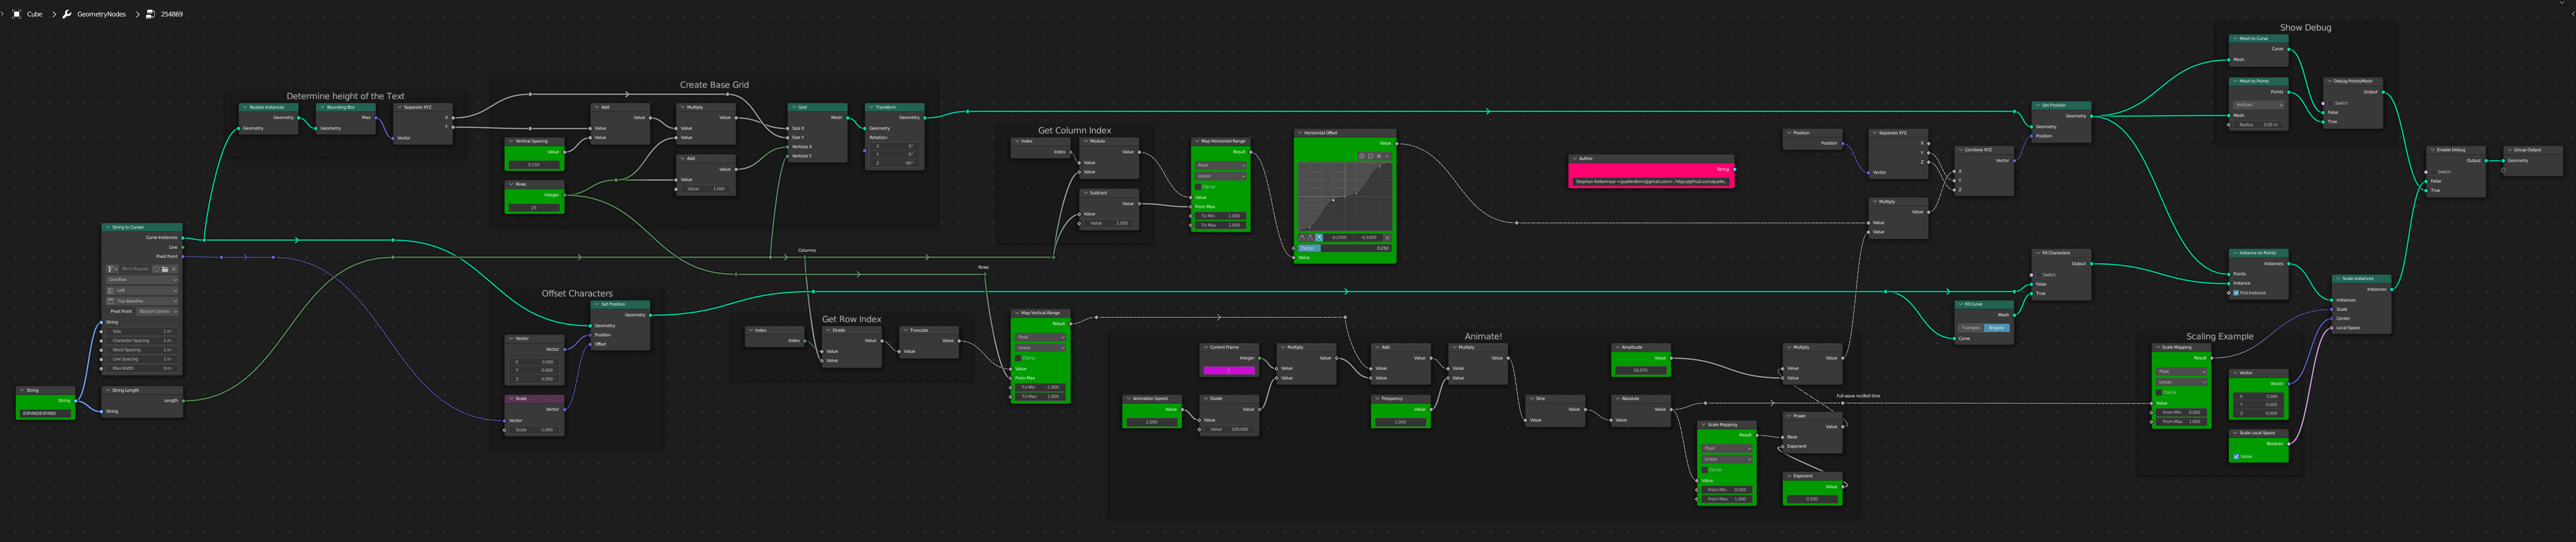Open Float dropdown in Map Horizontal Range node
Screen dimensions: 2576x542
pos(1221,165)
